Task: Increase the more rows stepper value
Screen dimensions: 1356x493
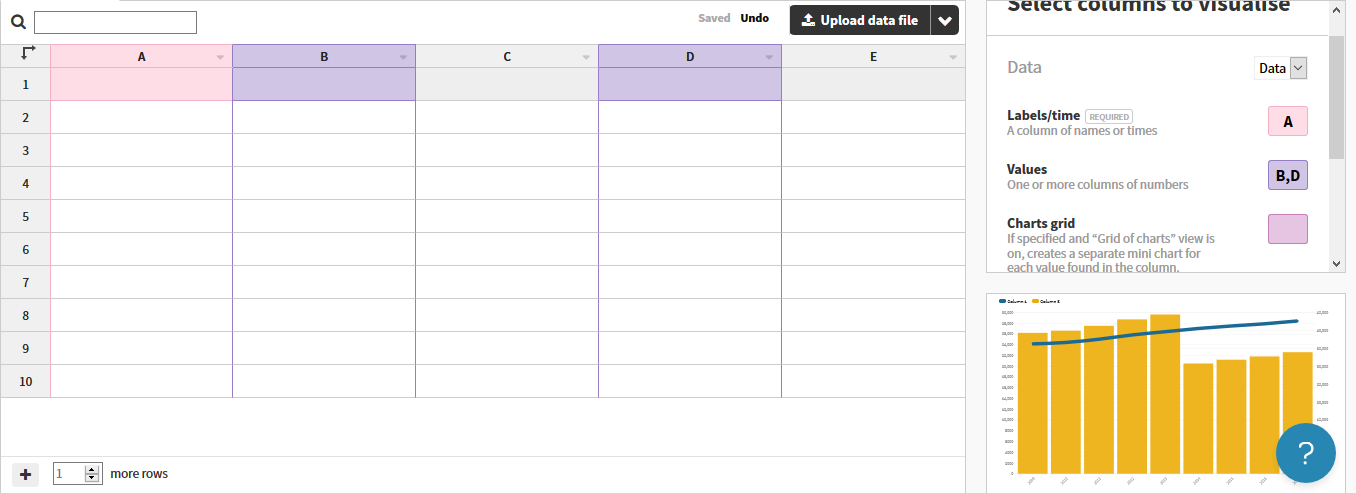Action: [93, 469]
